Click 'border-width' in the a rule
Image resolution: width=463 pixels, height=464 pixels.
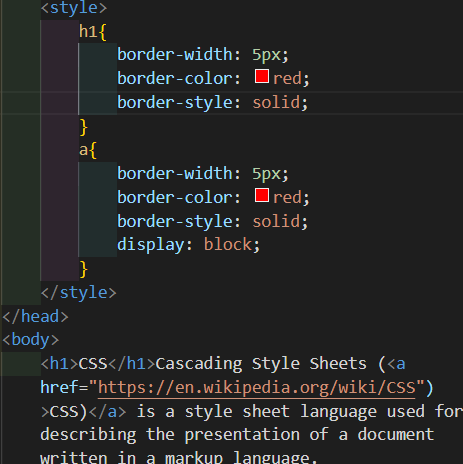coord(175,173)
